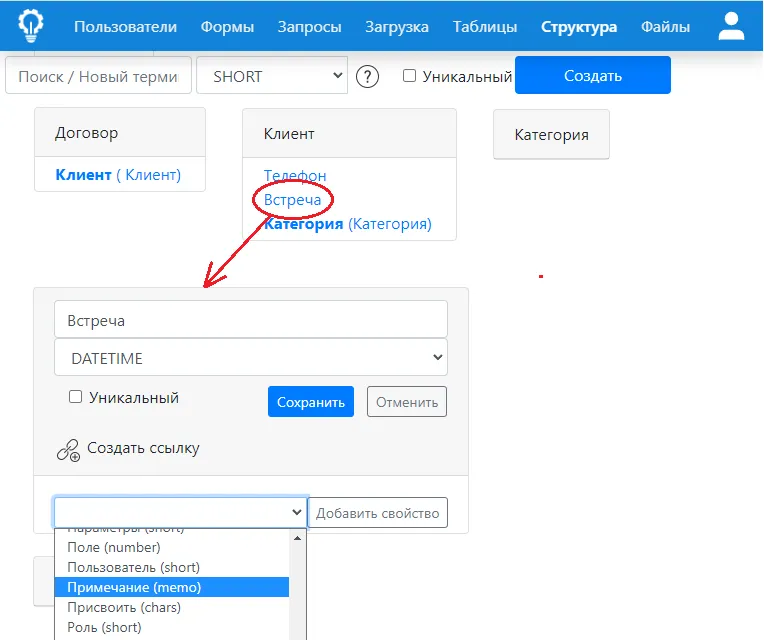Select the standalone Категория card
764x640 pixels.
[x=551, y=134]
